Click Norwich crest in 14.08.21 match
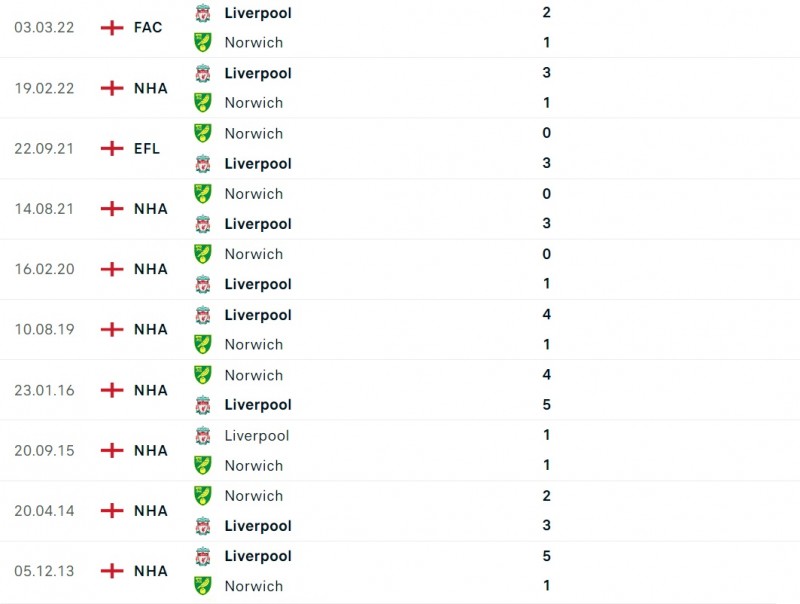The width and height of the screenshot is (800, 604). point(203,194)
